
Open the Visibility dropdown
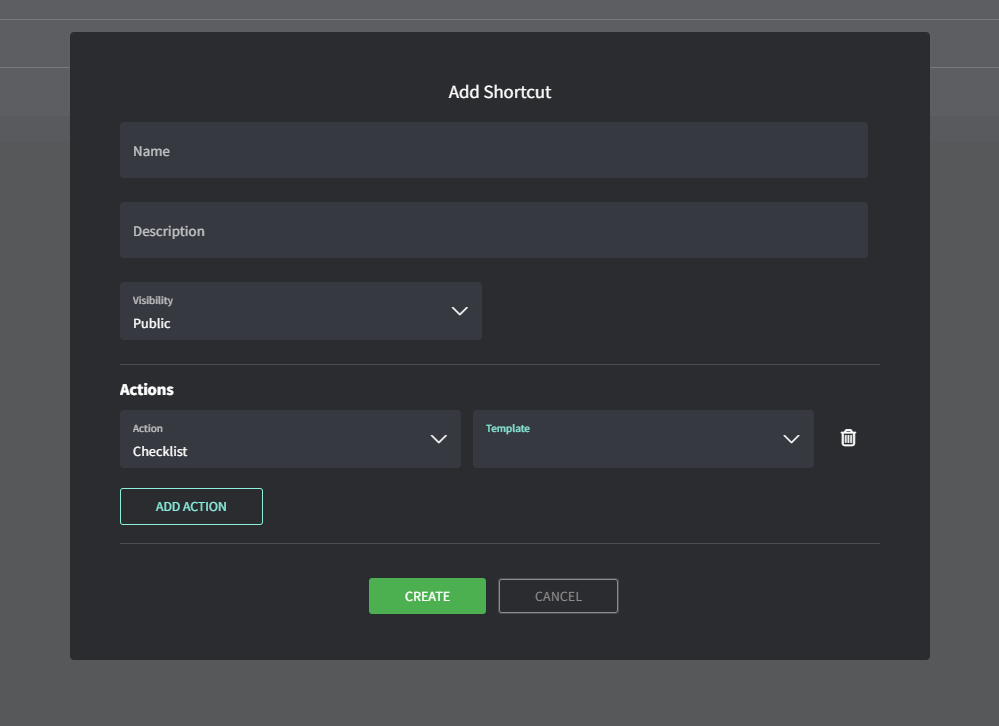[x=300, y=311]
